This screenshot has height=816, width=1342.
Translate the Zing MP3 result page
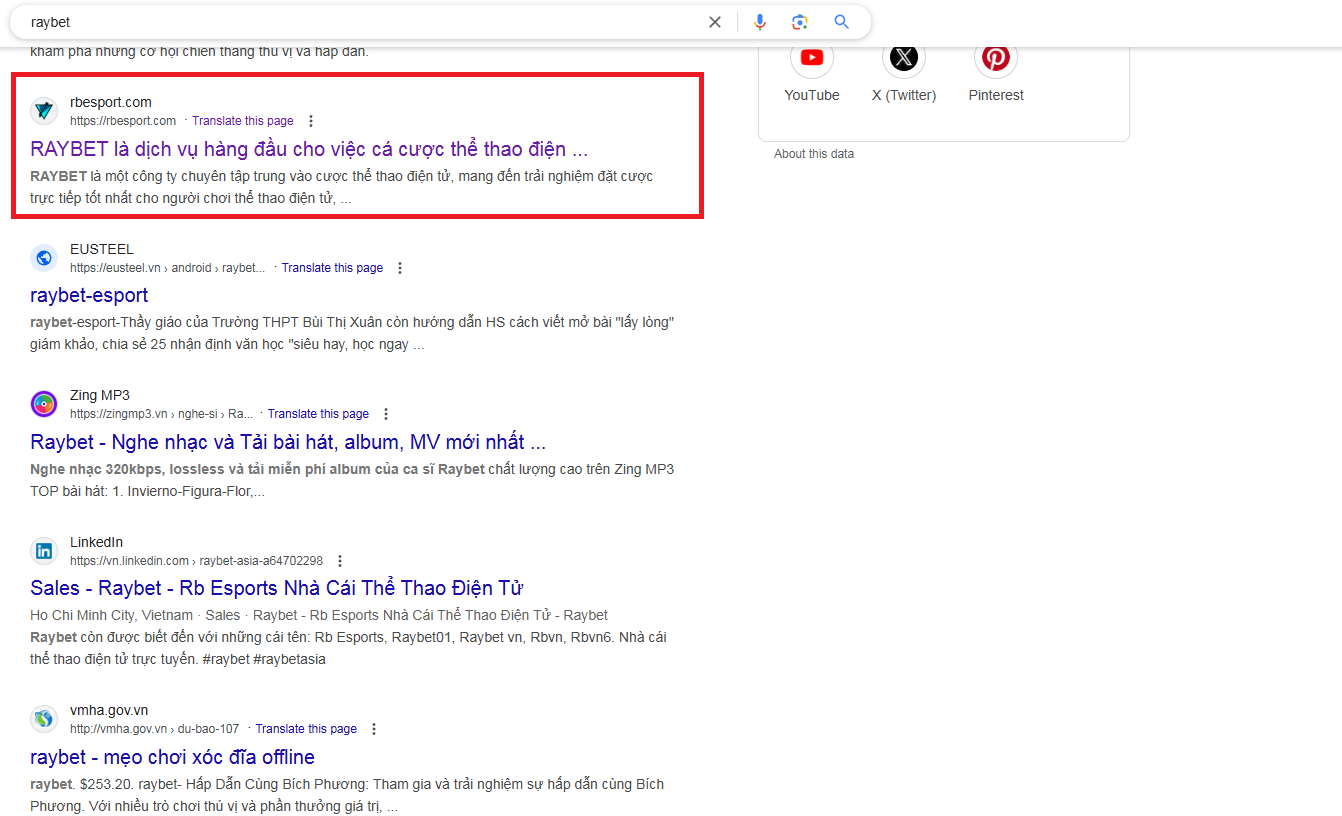318,414
